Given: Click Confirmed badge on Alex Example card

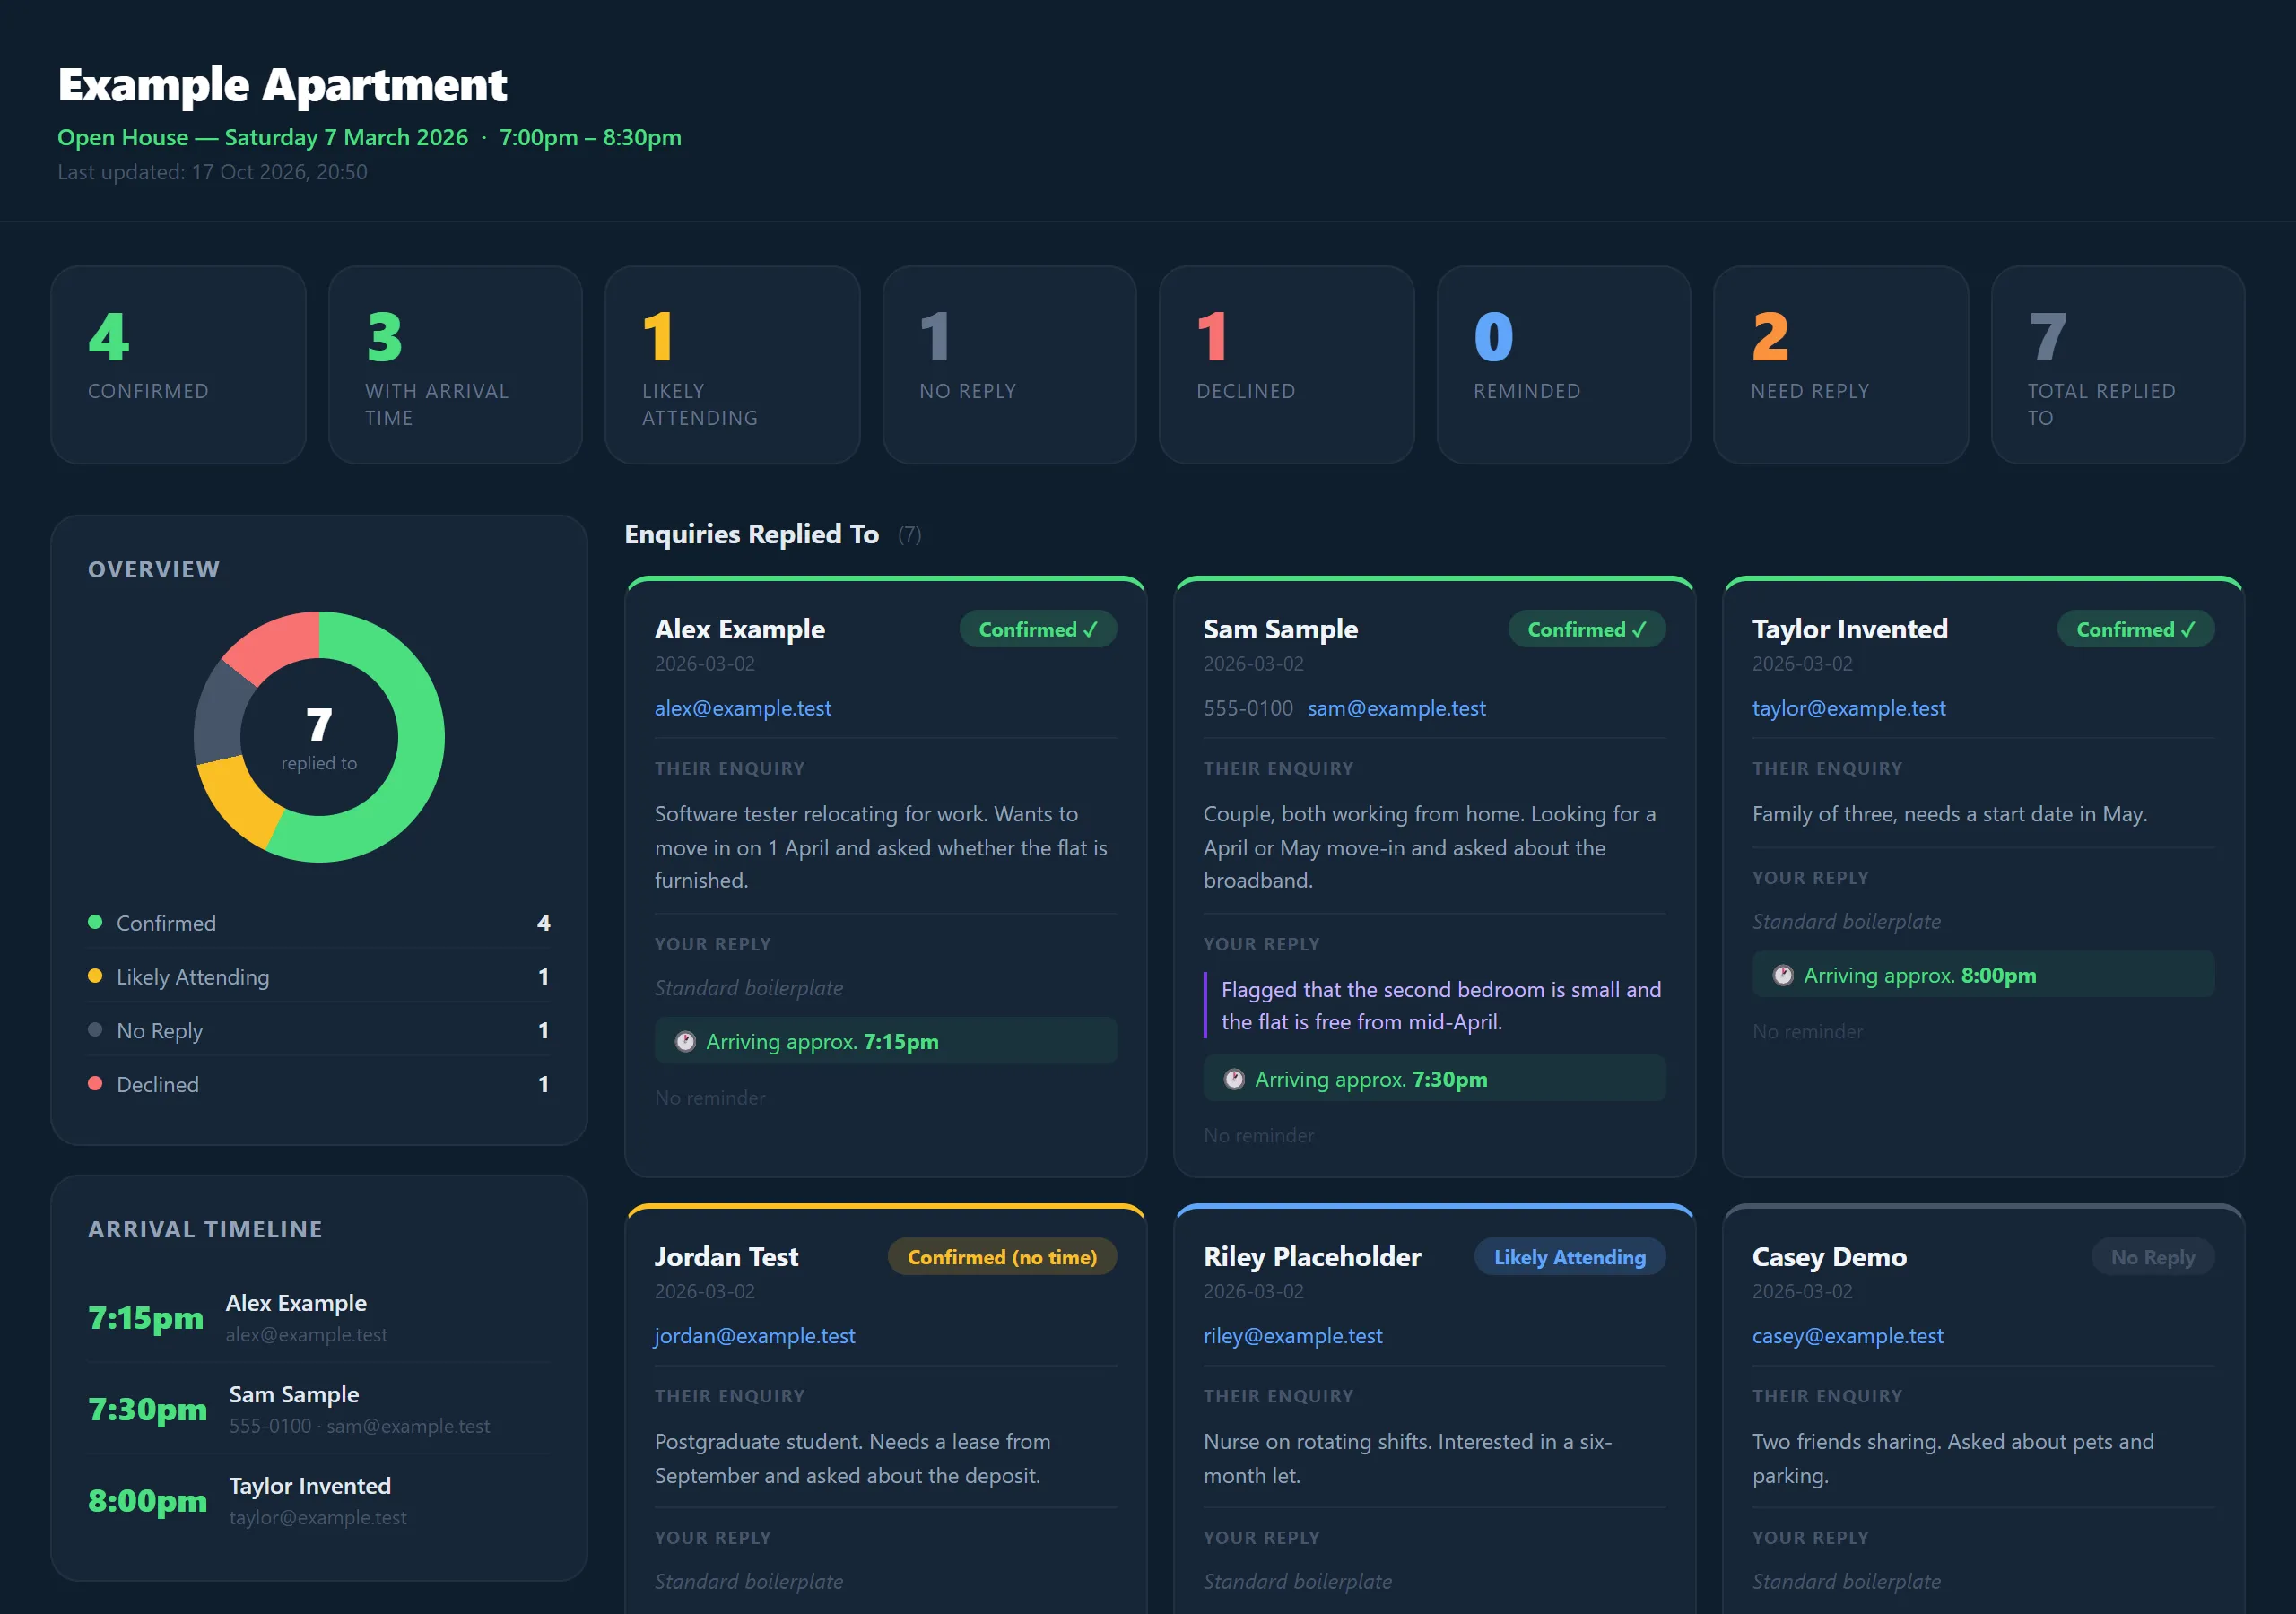Looking at the screenshot, I should point(1038,629).
